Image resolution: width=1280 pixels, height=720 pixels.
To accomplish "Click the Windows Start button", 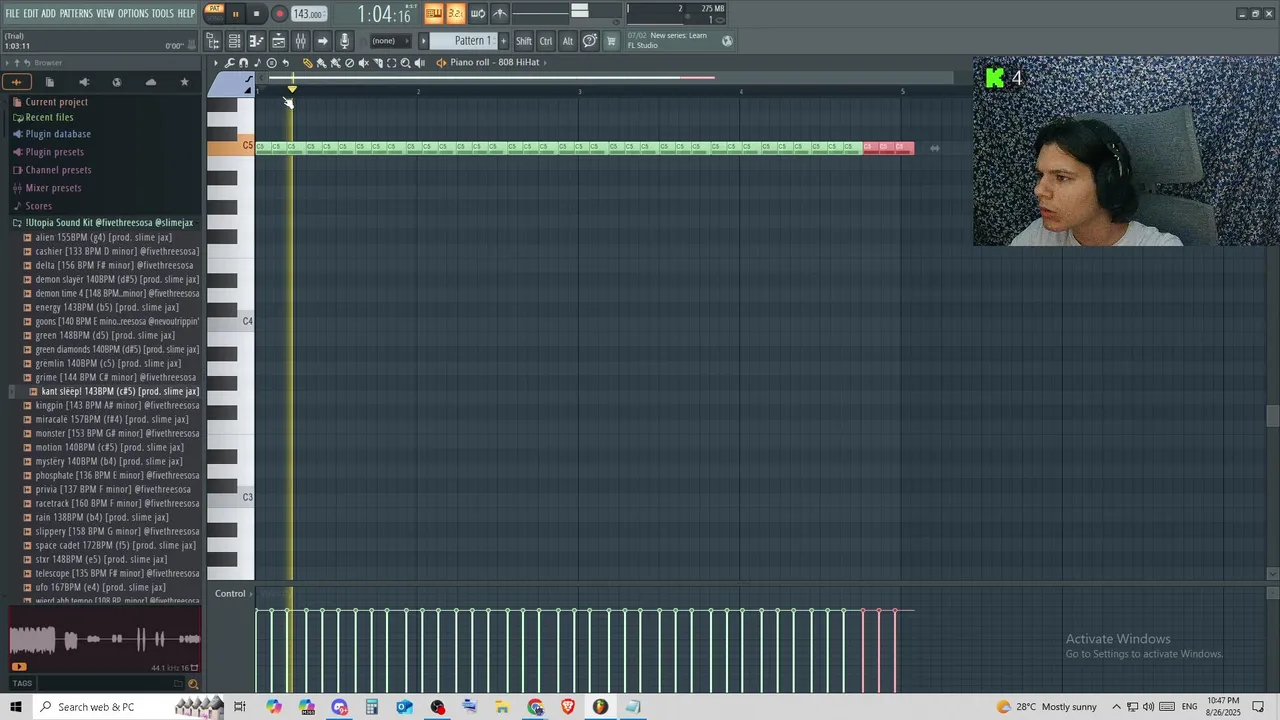I will (x=15, y=707).
